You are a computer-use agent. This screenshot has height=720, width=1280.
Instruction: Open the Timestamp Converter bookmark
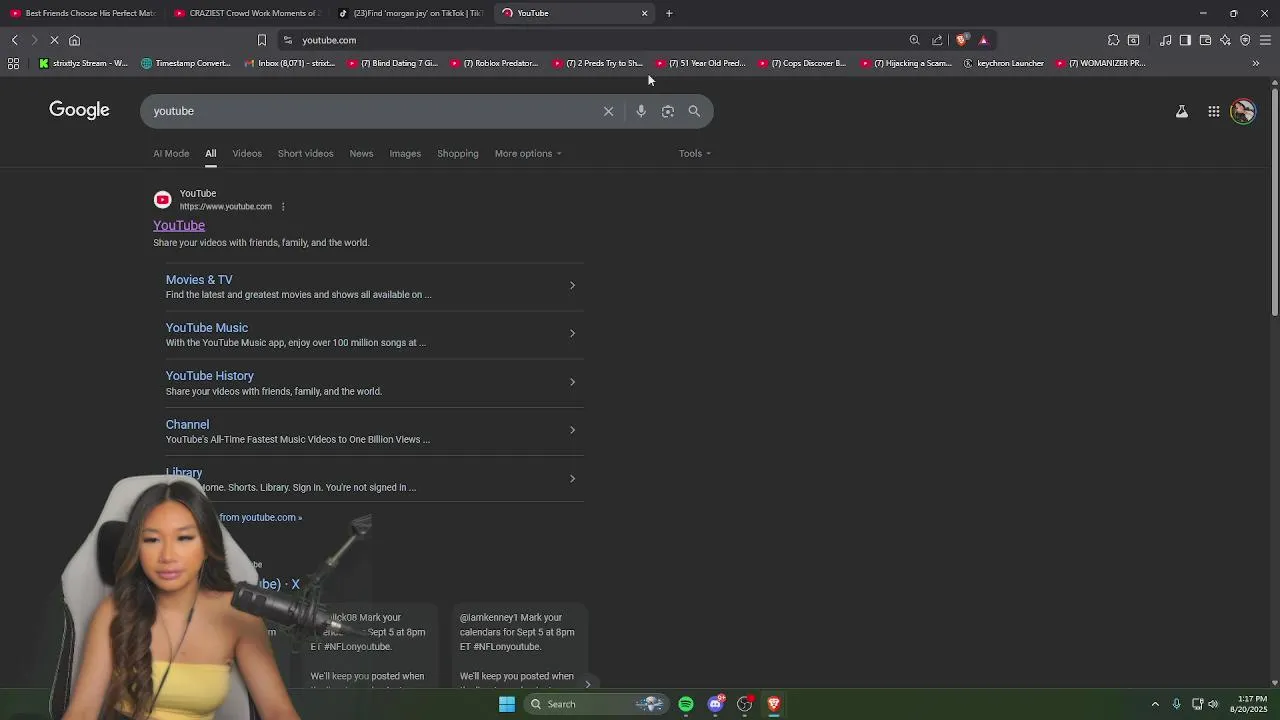pyautogui.click(x=186, y=63)
